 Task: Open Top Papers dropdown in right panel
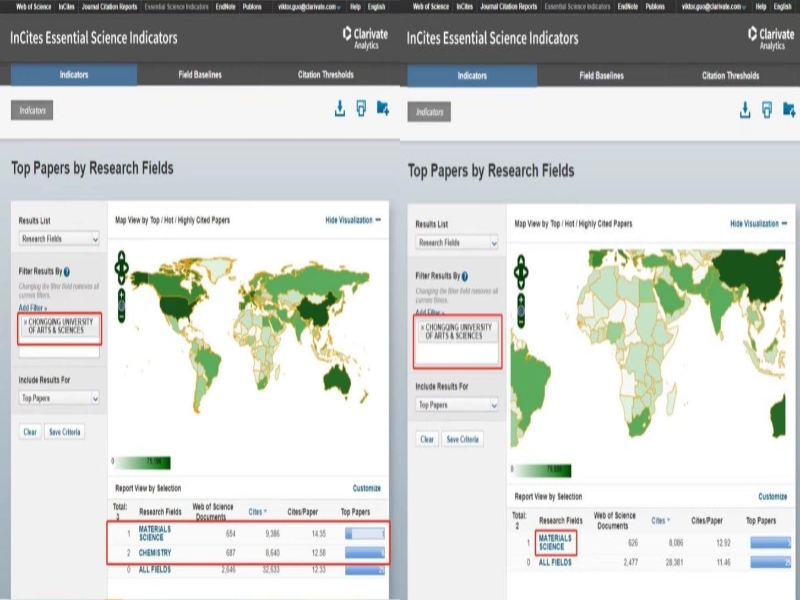(457, 405)
